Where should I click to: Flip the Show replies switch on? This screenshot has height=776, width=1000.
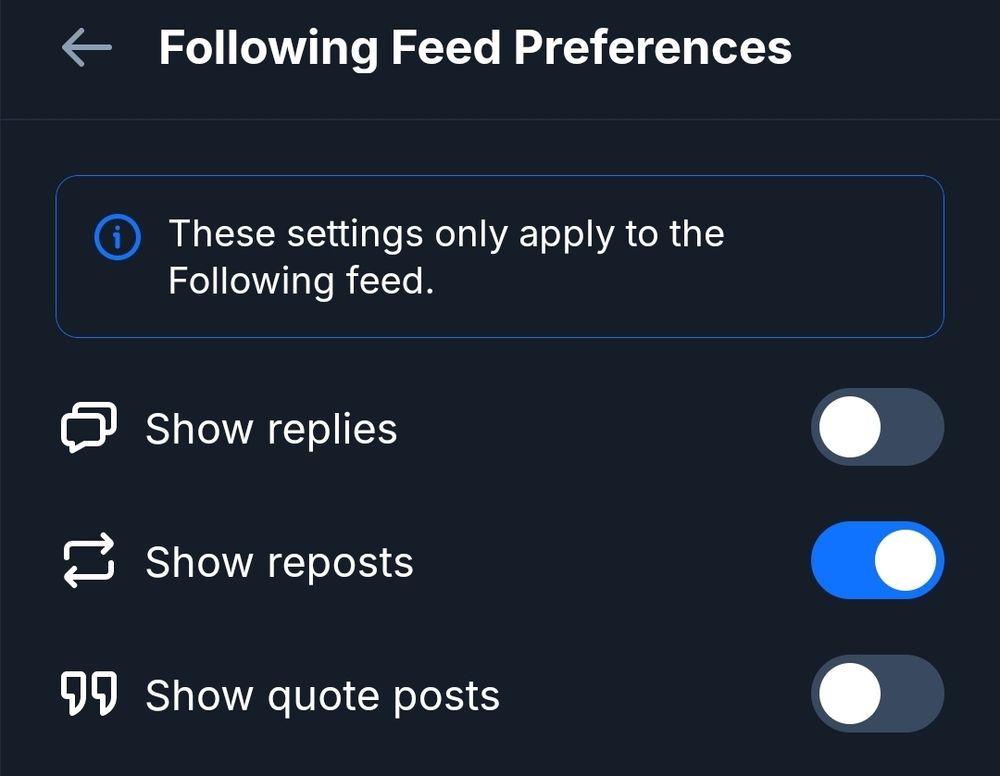tap(877, 427)
